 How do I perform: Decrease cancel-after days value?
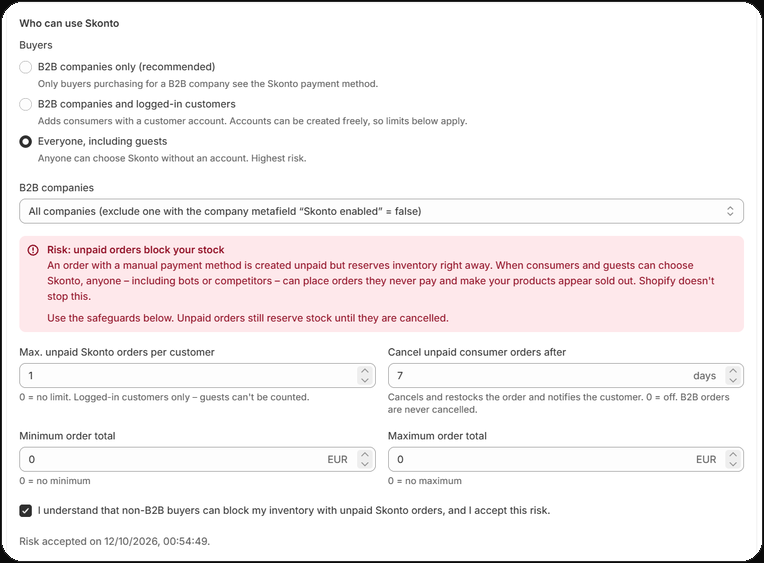733,381
